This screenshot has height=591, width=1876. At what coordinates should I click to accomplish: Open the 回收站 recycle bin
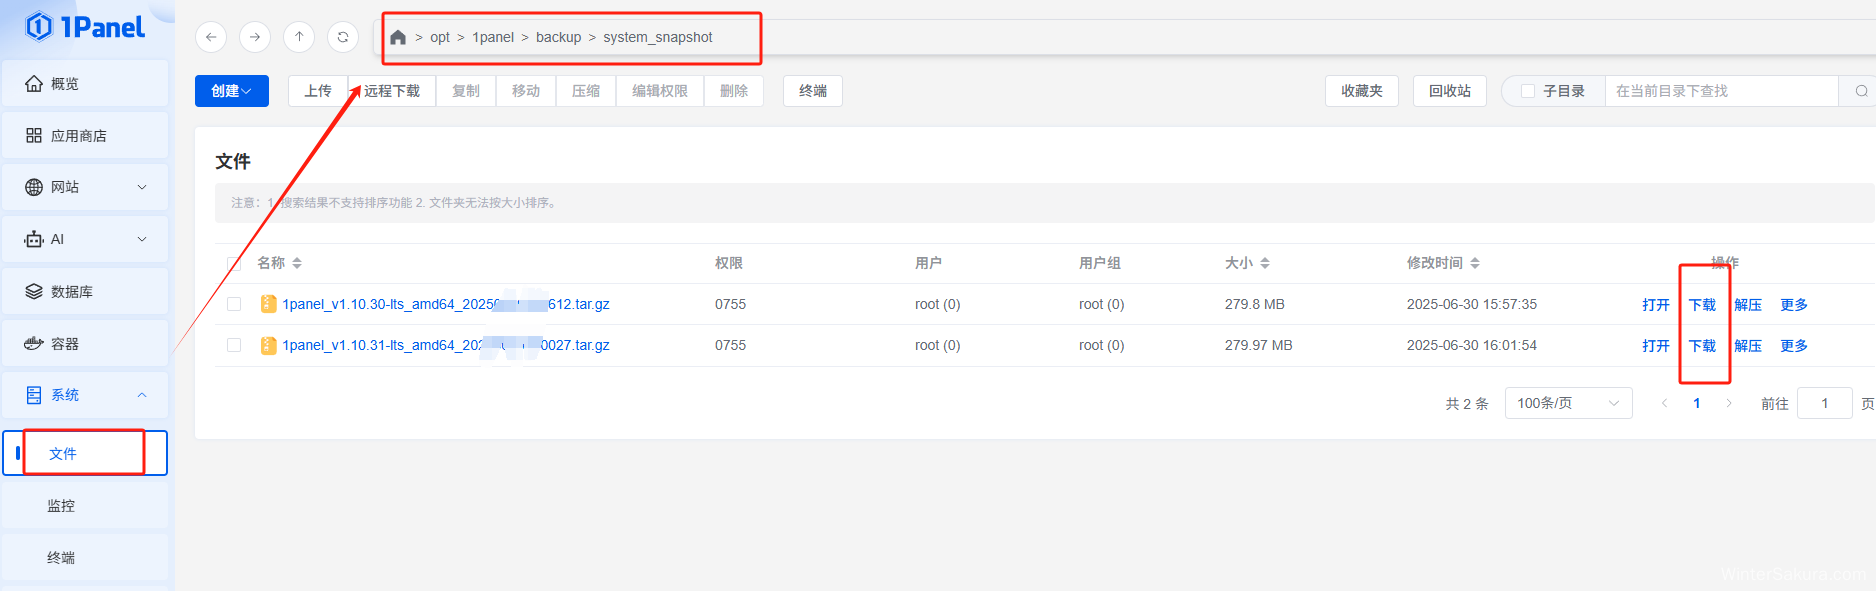(x=1450, y=91)
